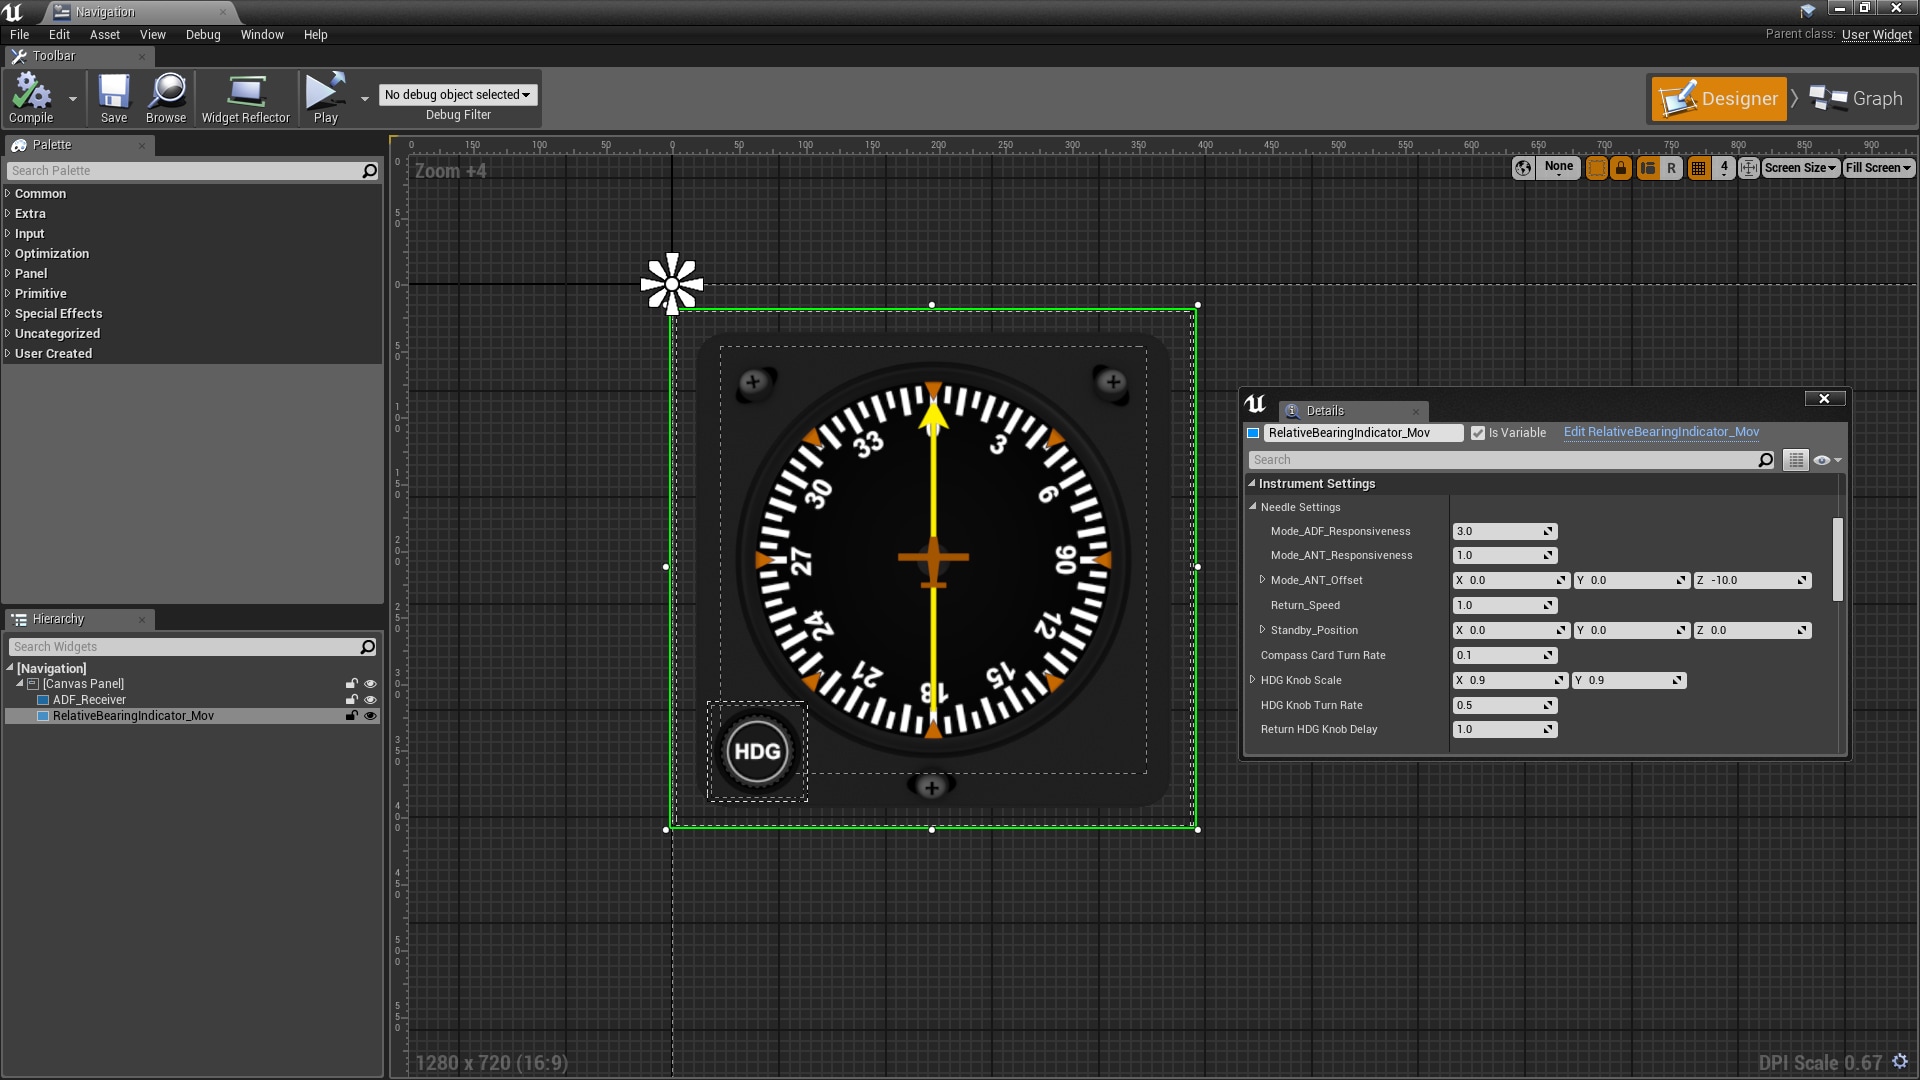Open the View menu
1920x1080 pixels.
pyautogui.click(x=153, y=35)
